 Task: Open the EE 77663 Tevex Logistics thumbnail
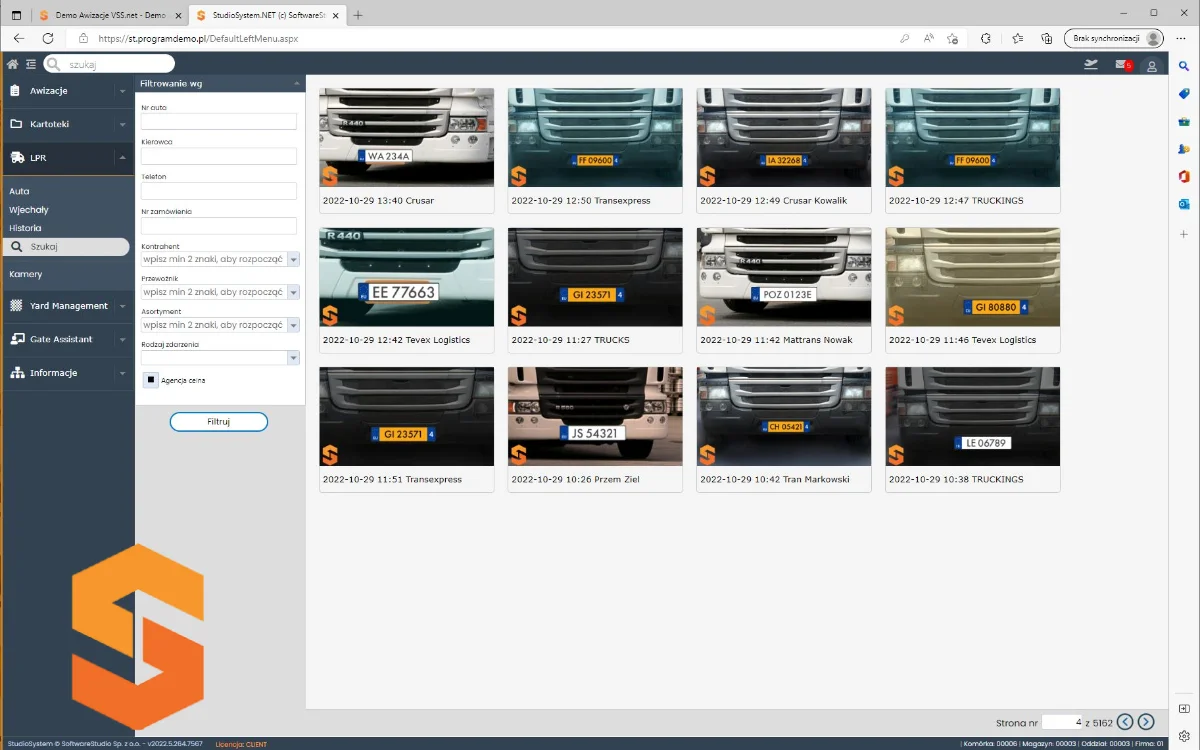point(406,278)
